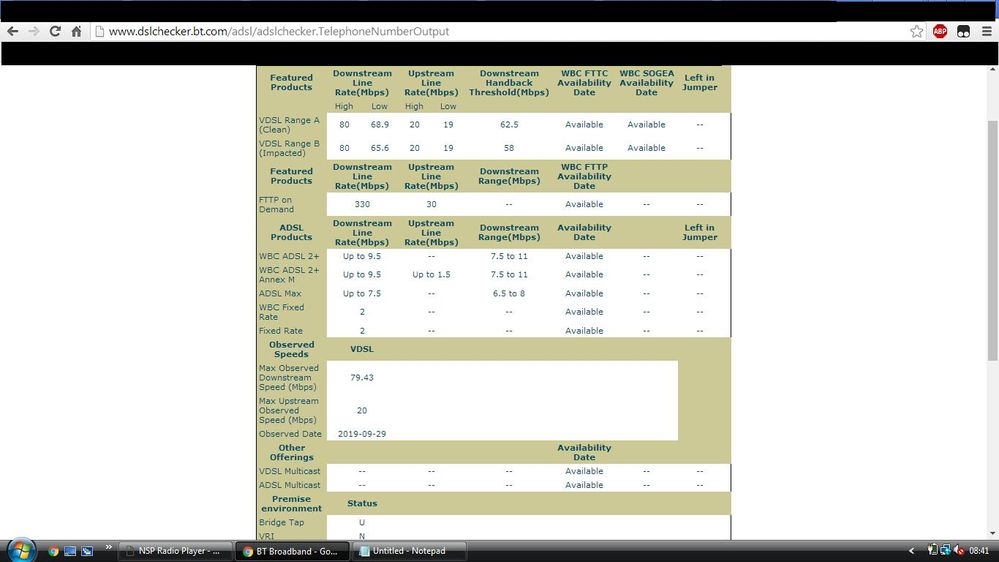This screenshot has height=562, width=999.
Task: Click the 08:41 system clock
Action: 979,551
